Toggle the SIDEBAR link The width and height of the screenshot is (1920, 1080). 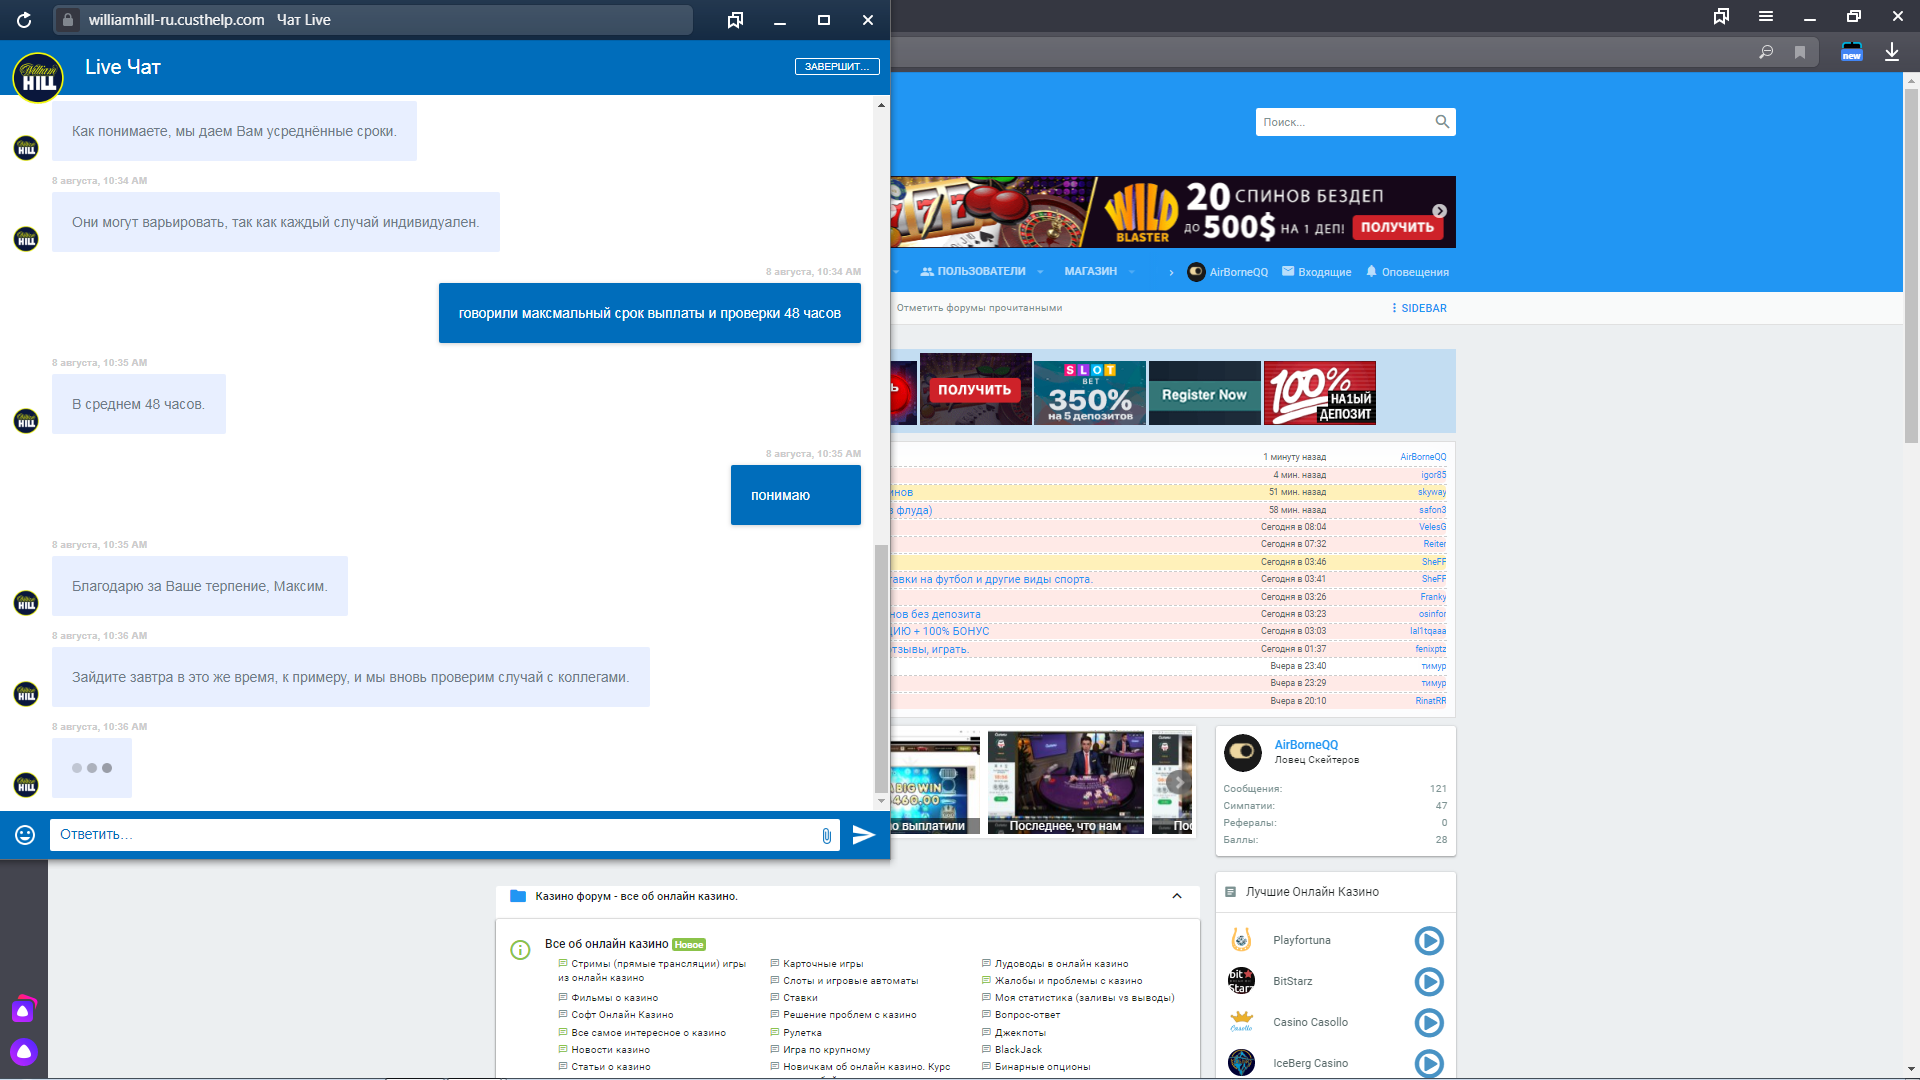pos(1419,308)
